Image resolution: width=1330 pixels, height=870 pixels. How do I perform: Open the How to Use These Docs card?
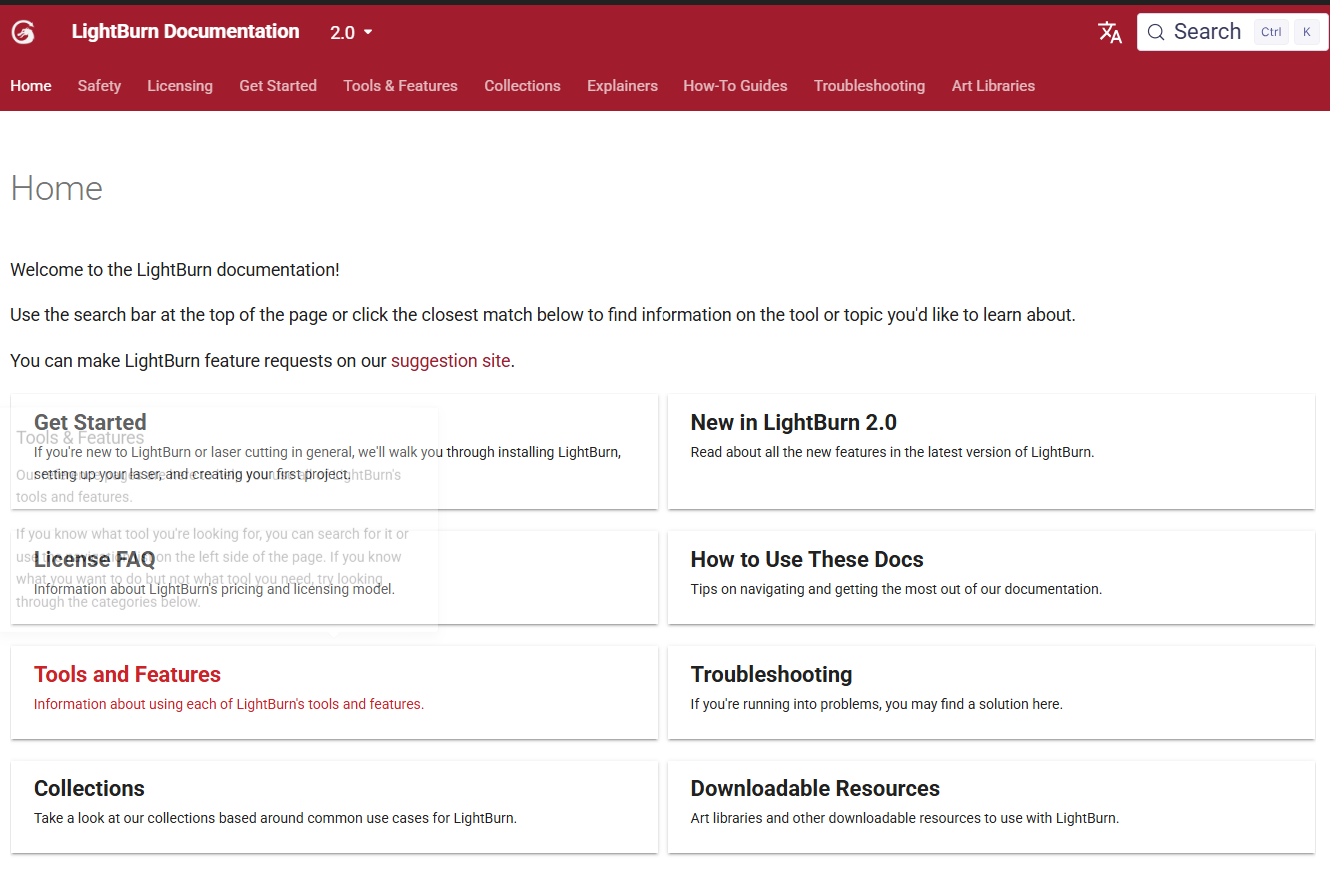click(x=990, y=576)
